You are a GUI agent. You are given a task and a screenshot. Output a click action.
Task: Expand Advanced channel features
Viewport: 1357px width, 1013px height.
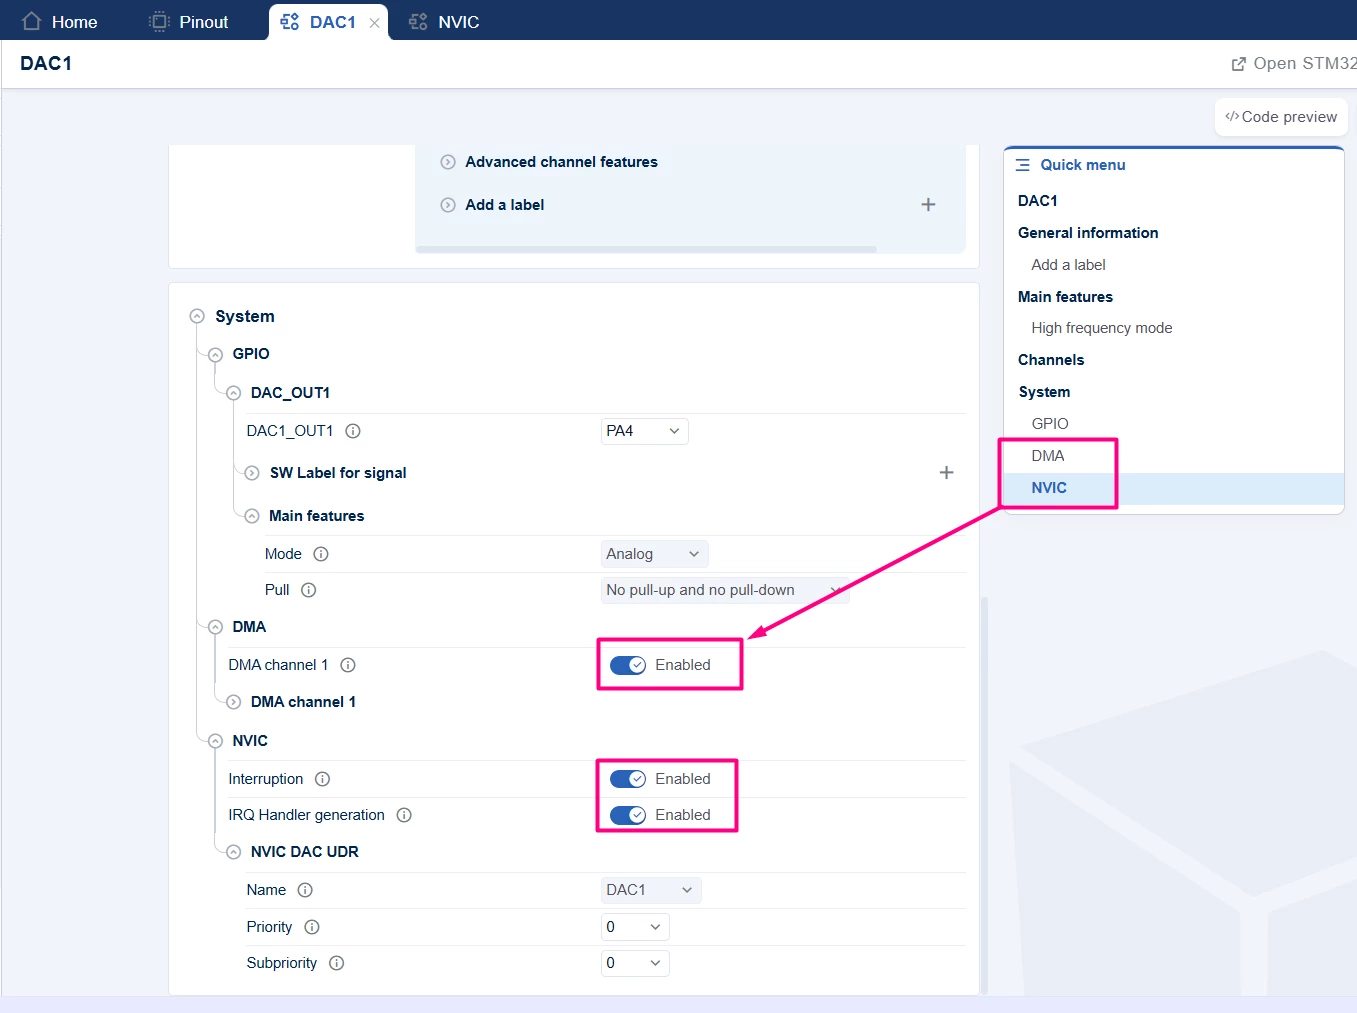[x=448, y=162]
